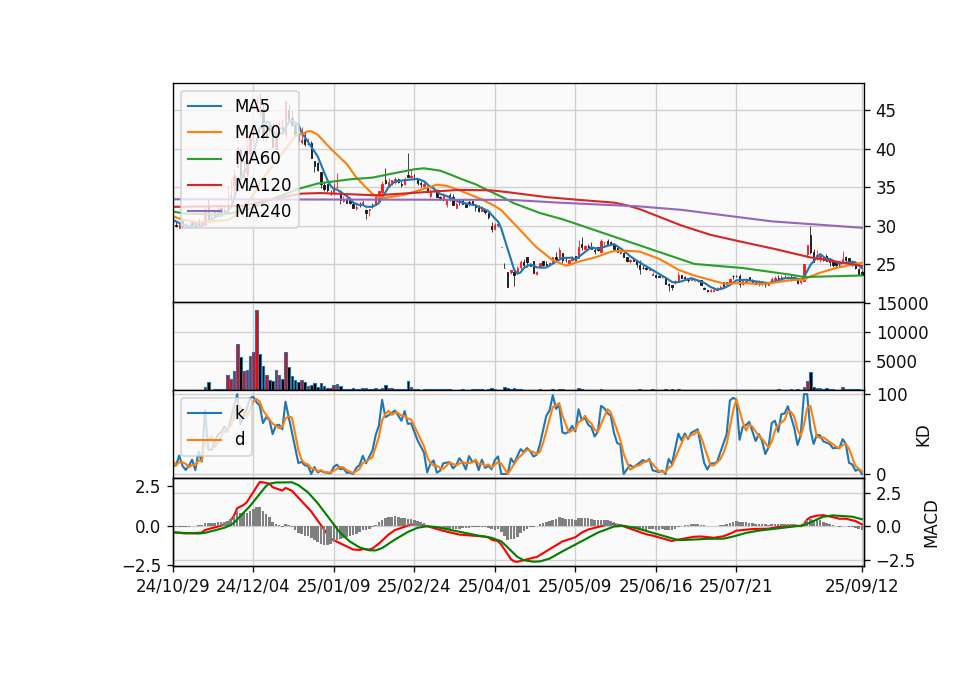Click the price axis value 35

point(885,189)
